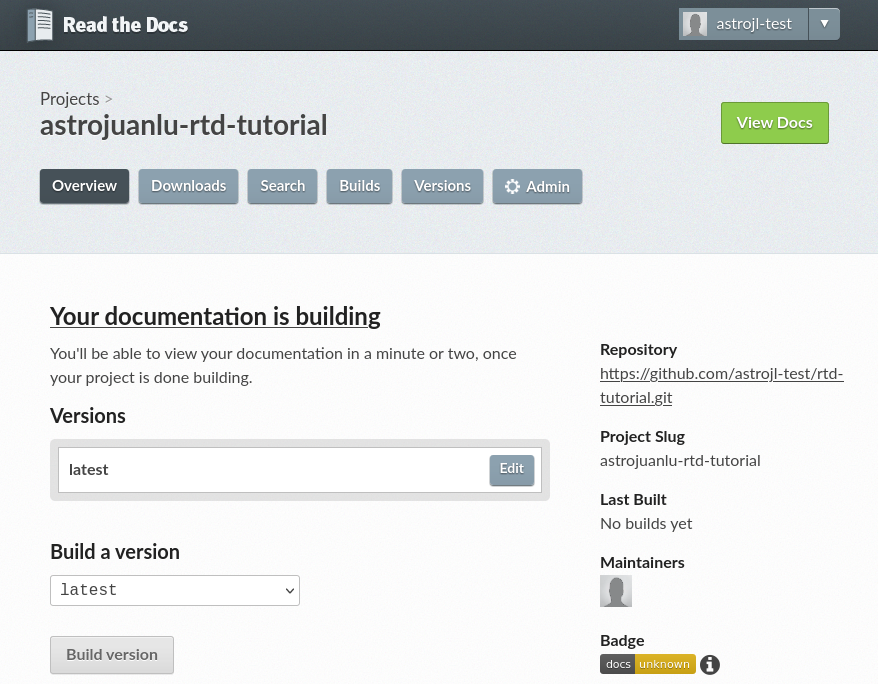Click the badge info icon
Screen dimensions: 878x684
click(710, 665)
